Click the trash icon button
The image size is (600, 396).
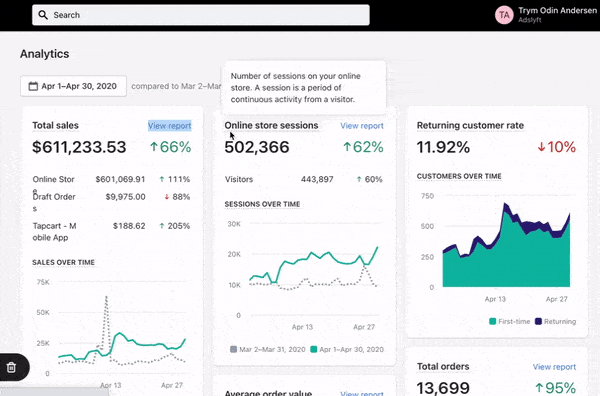tap(11, 367)
